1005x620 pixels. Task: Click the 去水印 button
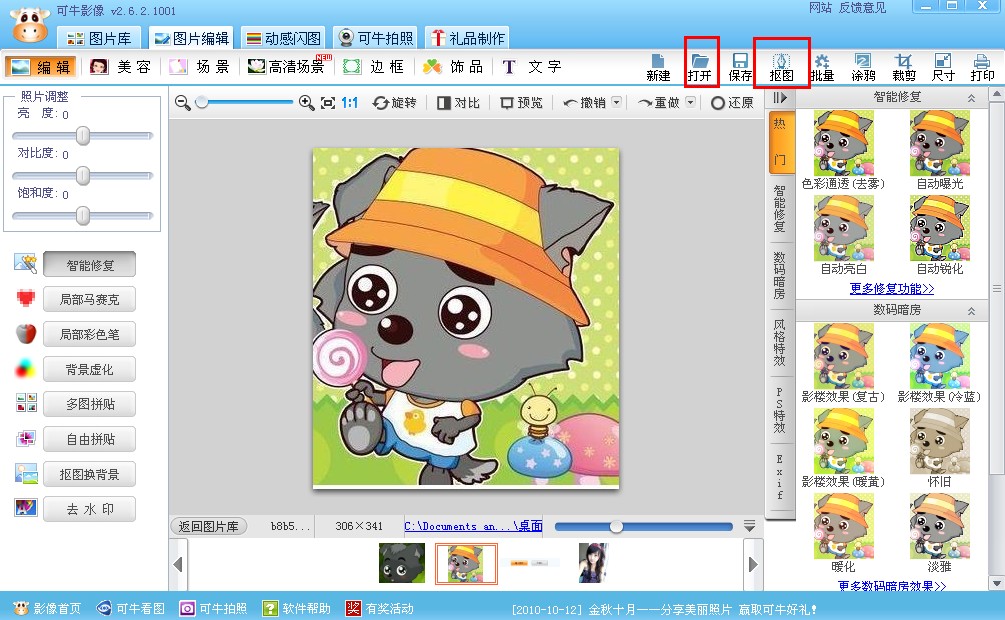click(90, 509)
